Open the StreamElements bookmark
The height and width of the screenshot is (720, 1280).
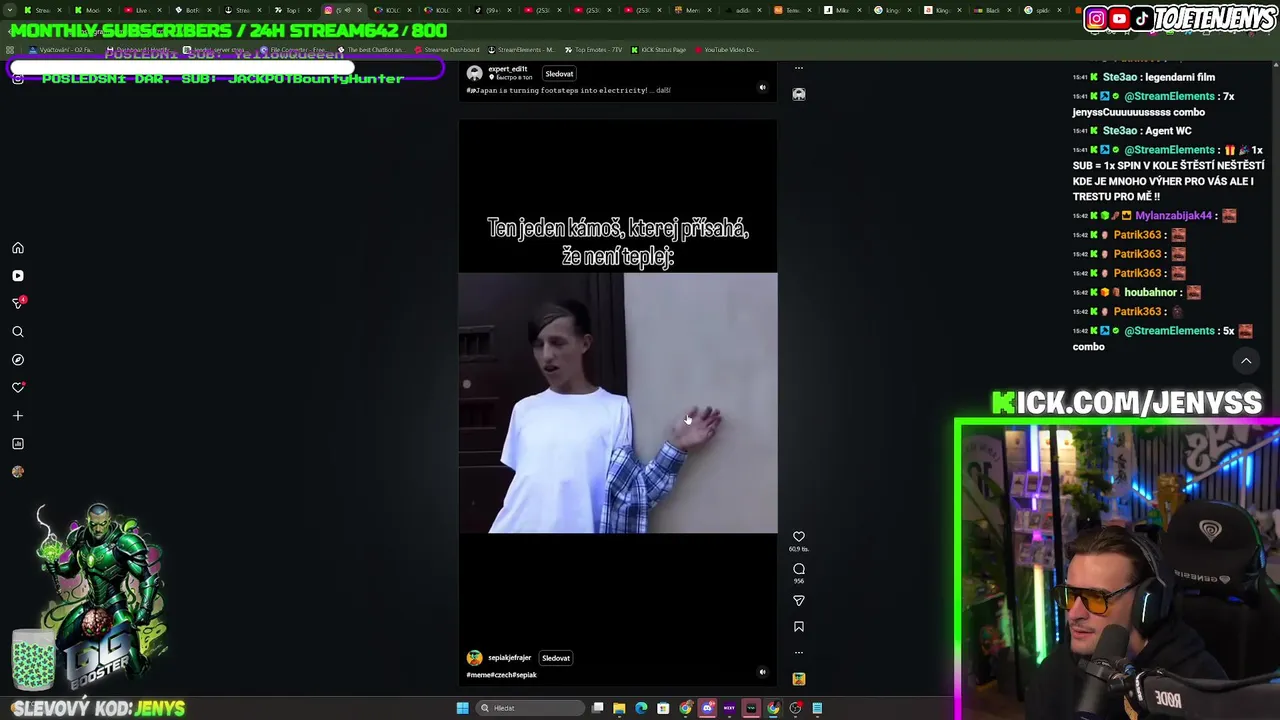(521, 50)
